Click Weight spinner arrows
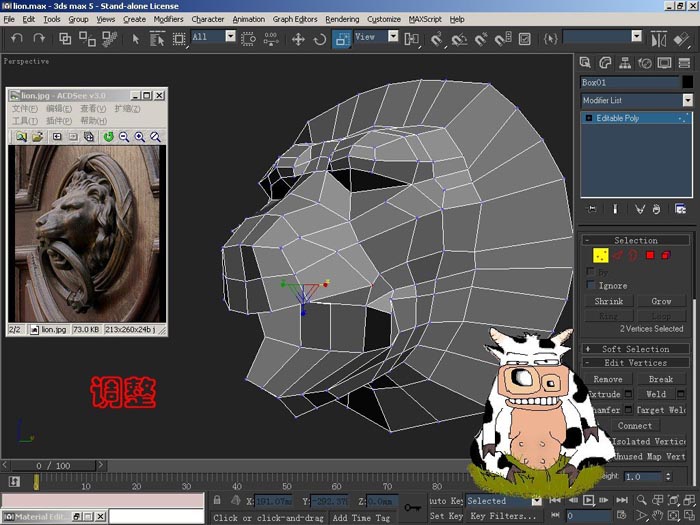This screenshot has height=525, width=700. (668, 476)
